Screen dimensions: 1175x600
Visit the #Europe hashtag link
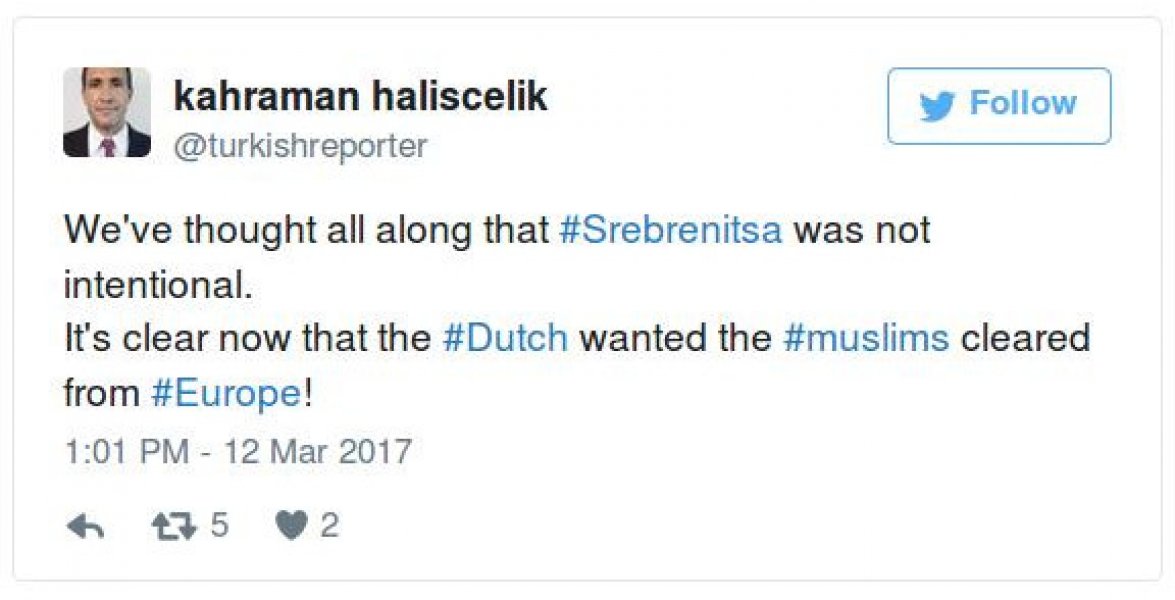(226, 393)
